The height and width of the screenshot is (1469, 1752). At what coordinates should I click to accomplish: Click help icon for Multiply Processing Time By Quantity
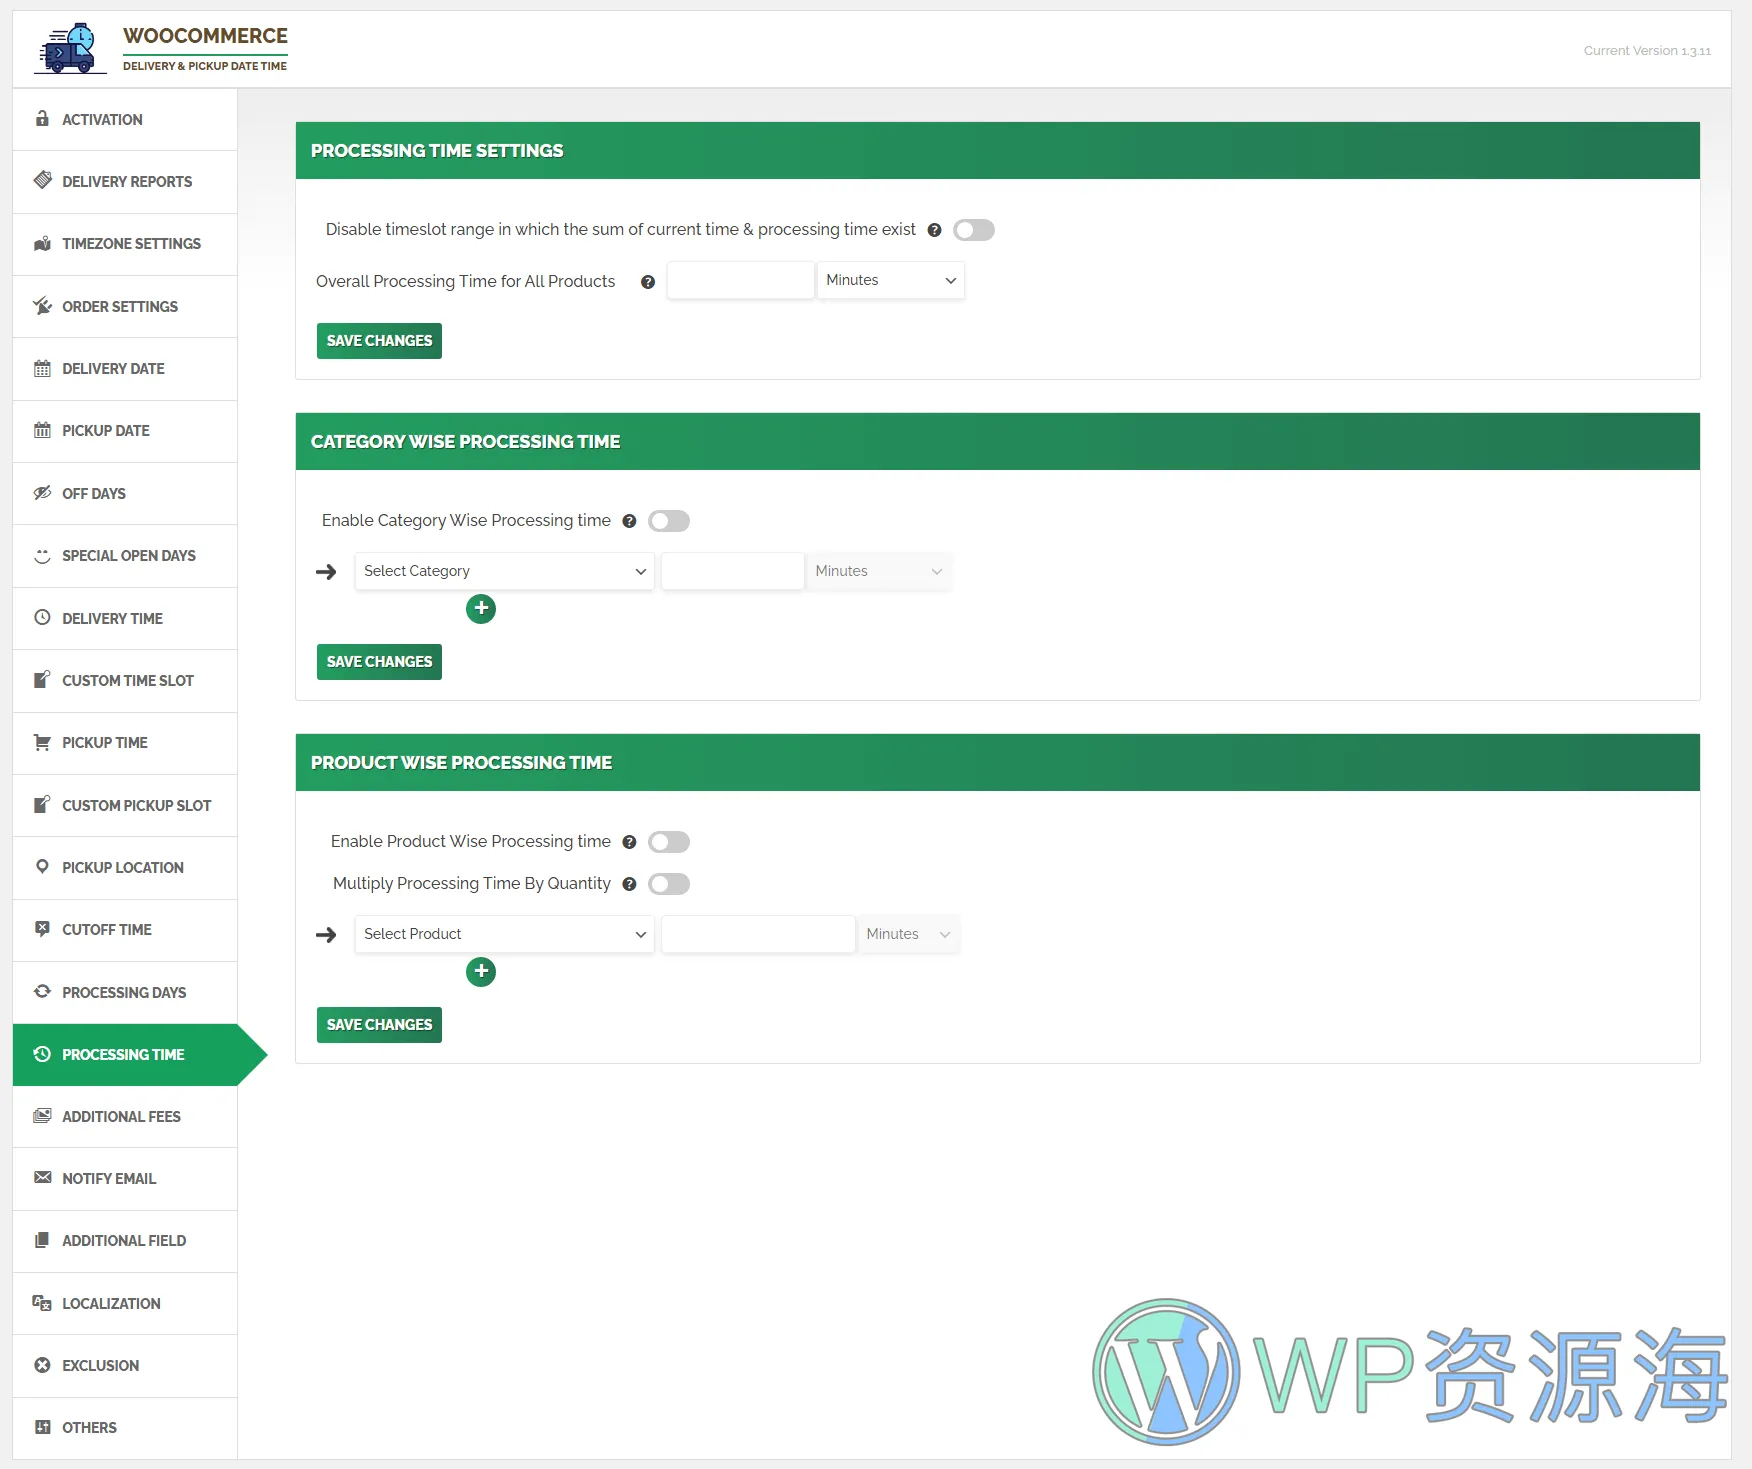629,884
